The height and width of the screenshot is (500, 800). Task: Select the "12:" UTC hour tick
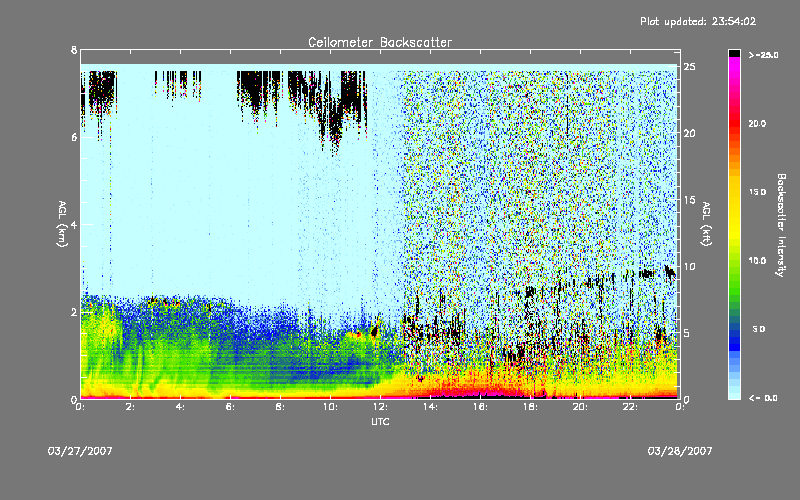(381, 407)
